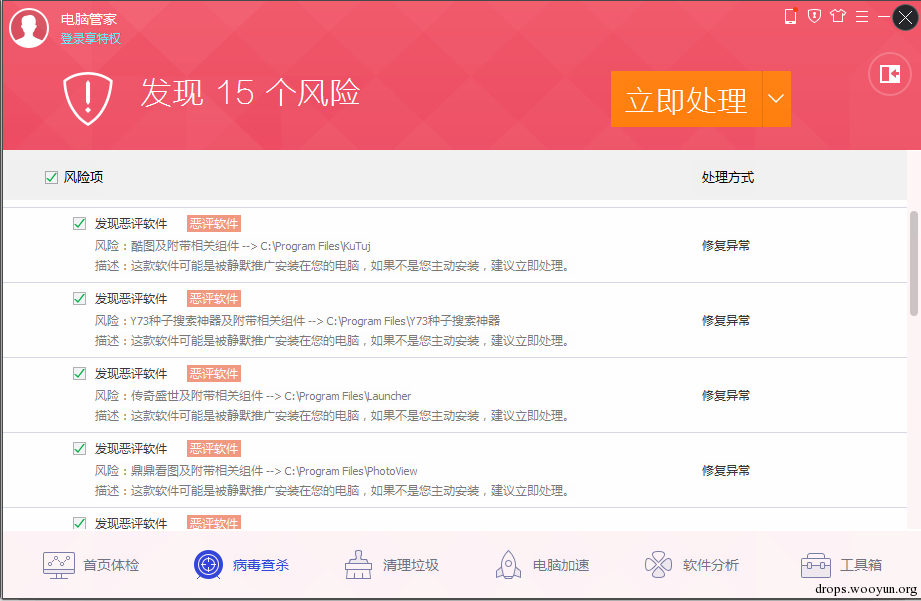Toggle the partially visible fifth risk checkbox
Image resolution: width=921 pixels, height=601 pixels.
(79, 523)
